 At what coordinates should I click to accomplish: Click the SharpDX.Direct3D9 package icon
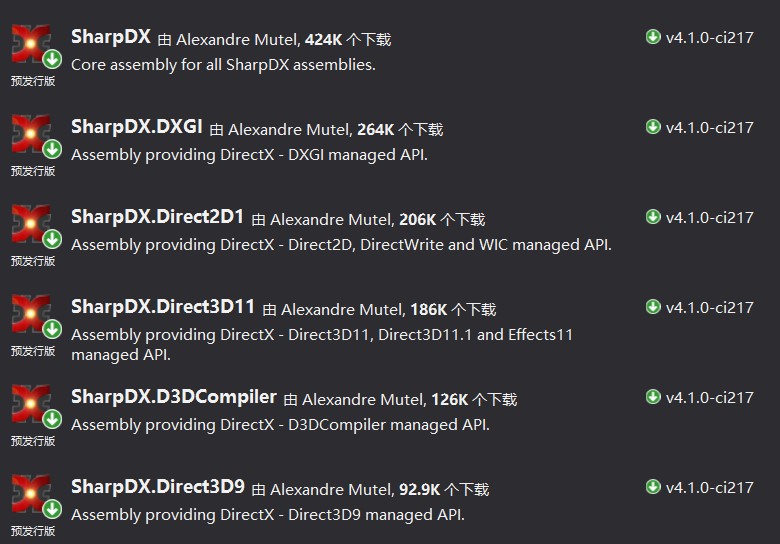[x=31, y=496]
